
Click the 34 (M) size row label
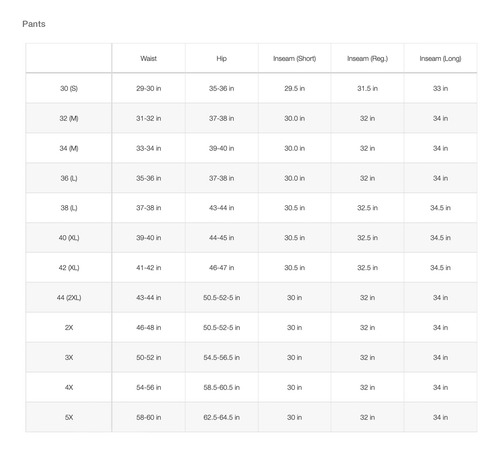point(69,148)
